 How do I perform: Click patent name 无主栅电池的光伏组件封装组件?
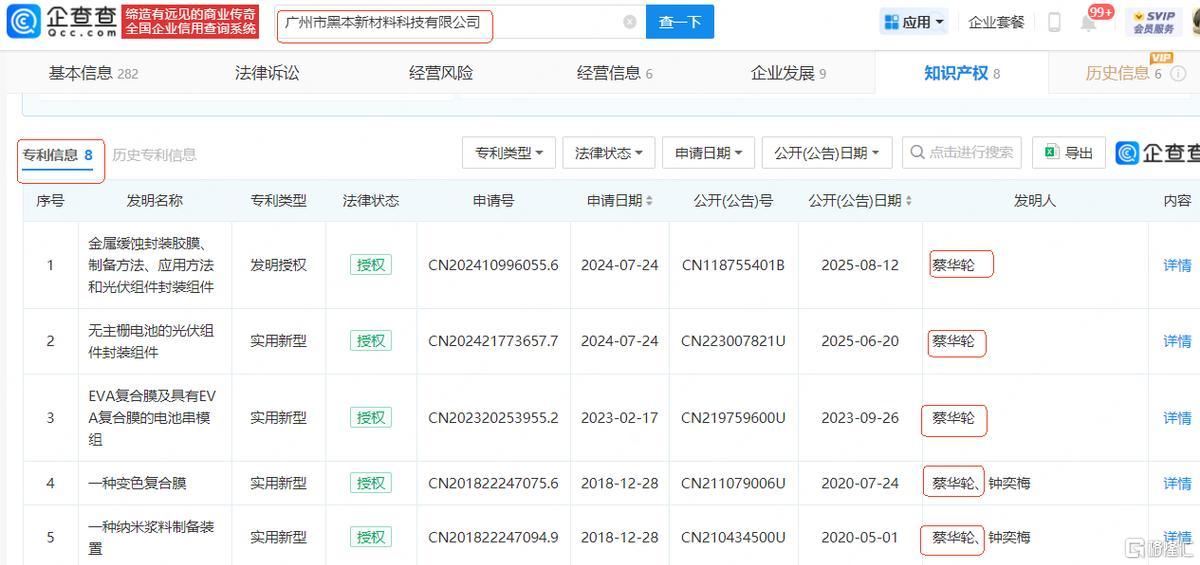point(151,341)
